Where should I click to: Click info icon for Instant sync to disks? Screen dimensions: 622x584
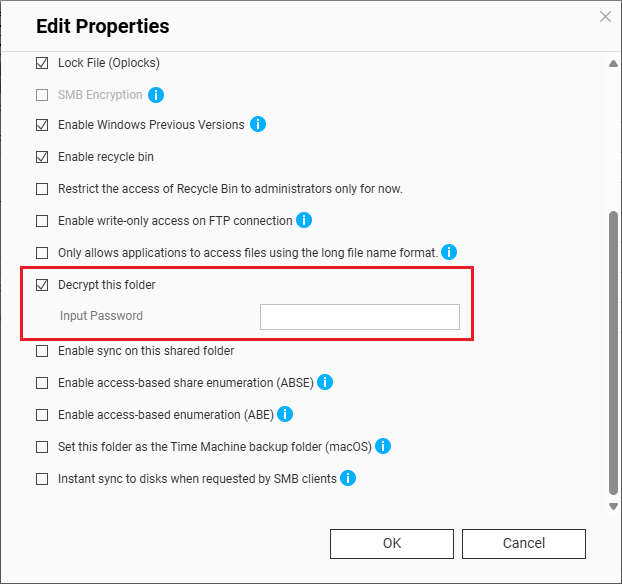[348, 478]
